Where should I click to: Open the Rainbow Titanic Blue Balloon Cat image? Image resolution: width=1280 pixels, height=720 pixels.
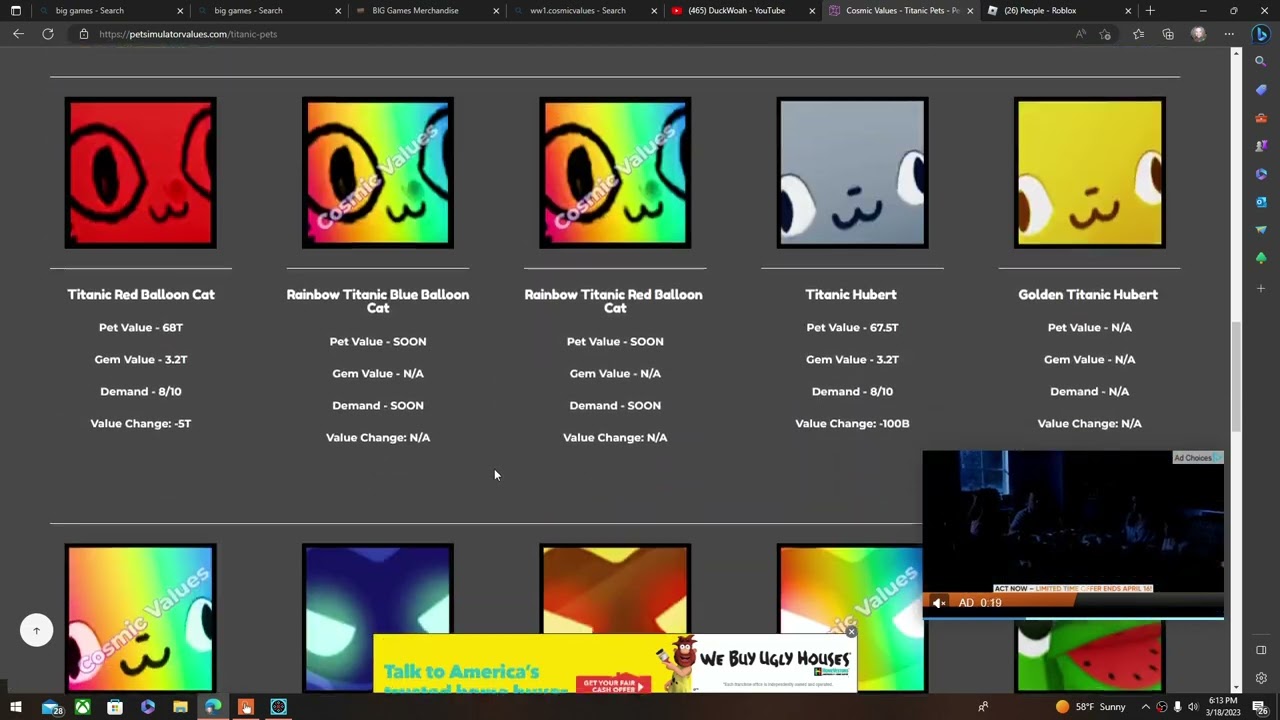(378, 172)
